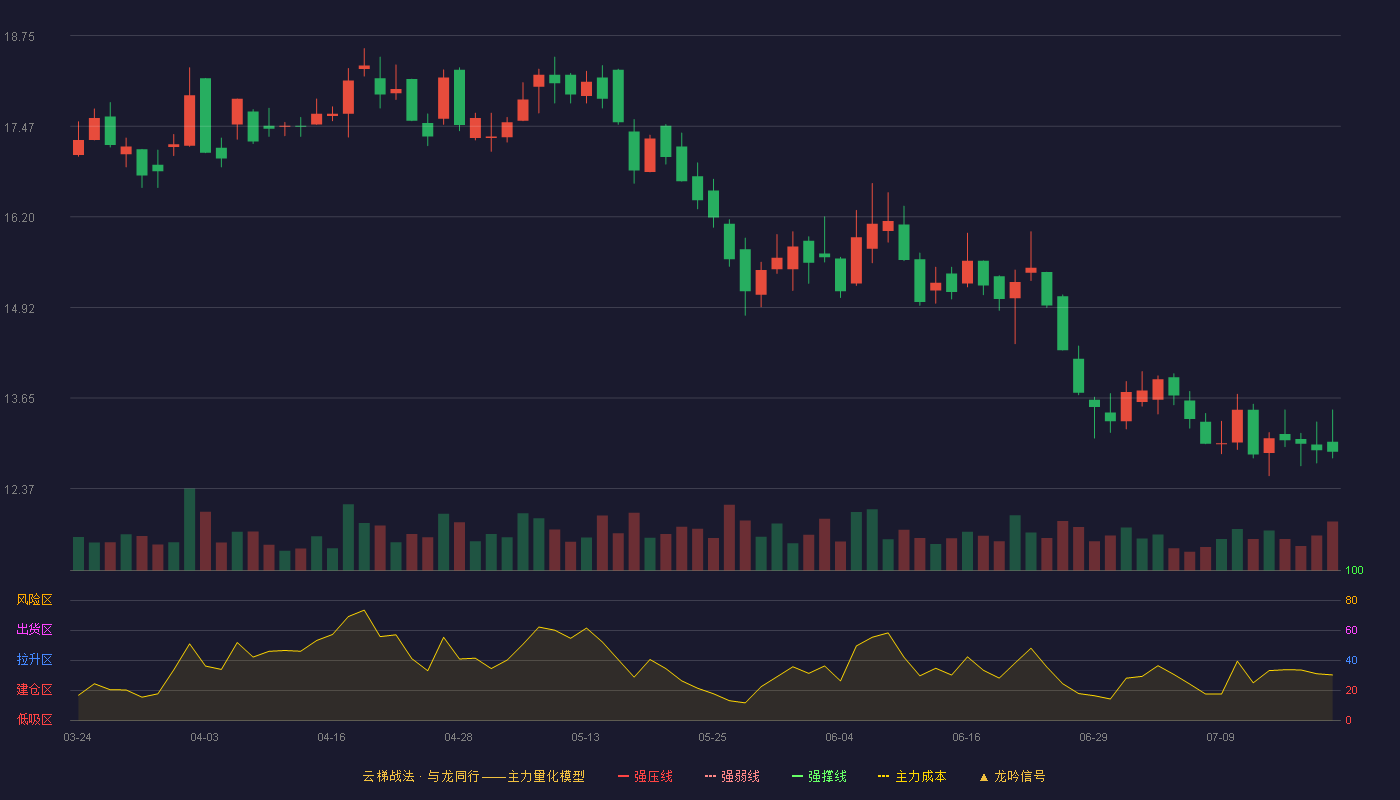1400x800 pixels.
Task: Toggle the 强压线 legend series
Action: click(645, 776)
